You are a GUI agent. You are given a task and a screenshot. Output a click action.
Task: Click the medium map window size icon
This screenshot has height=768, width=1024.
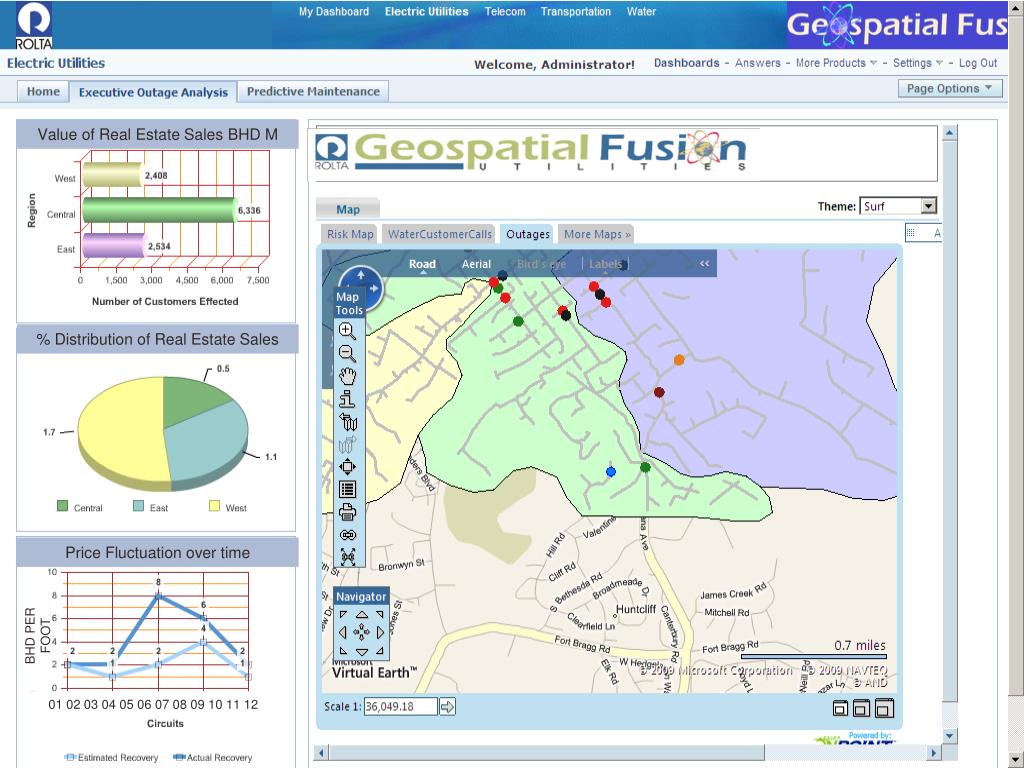tap(861, 708)
